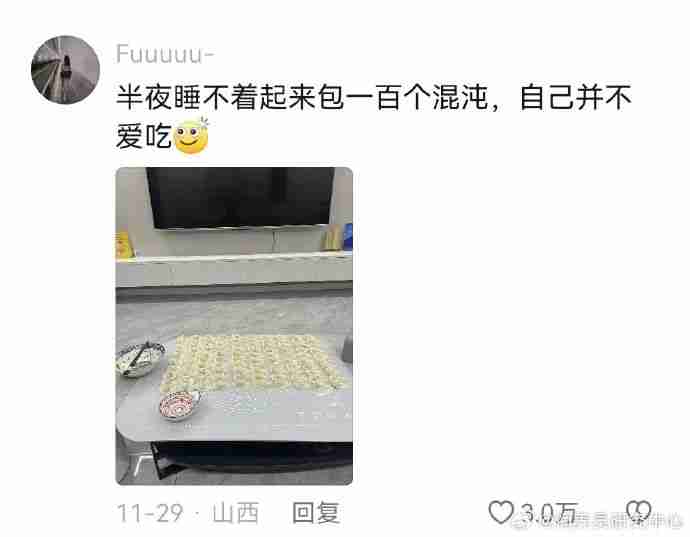Click the wonton tray in the photo
The image size is (690, 537).
[251, 364]
